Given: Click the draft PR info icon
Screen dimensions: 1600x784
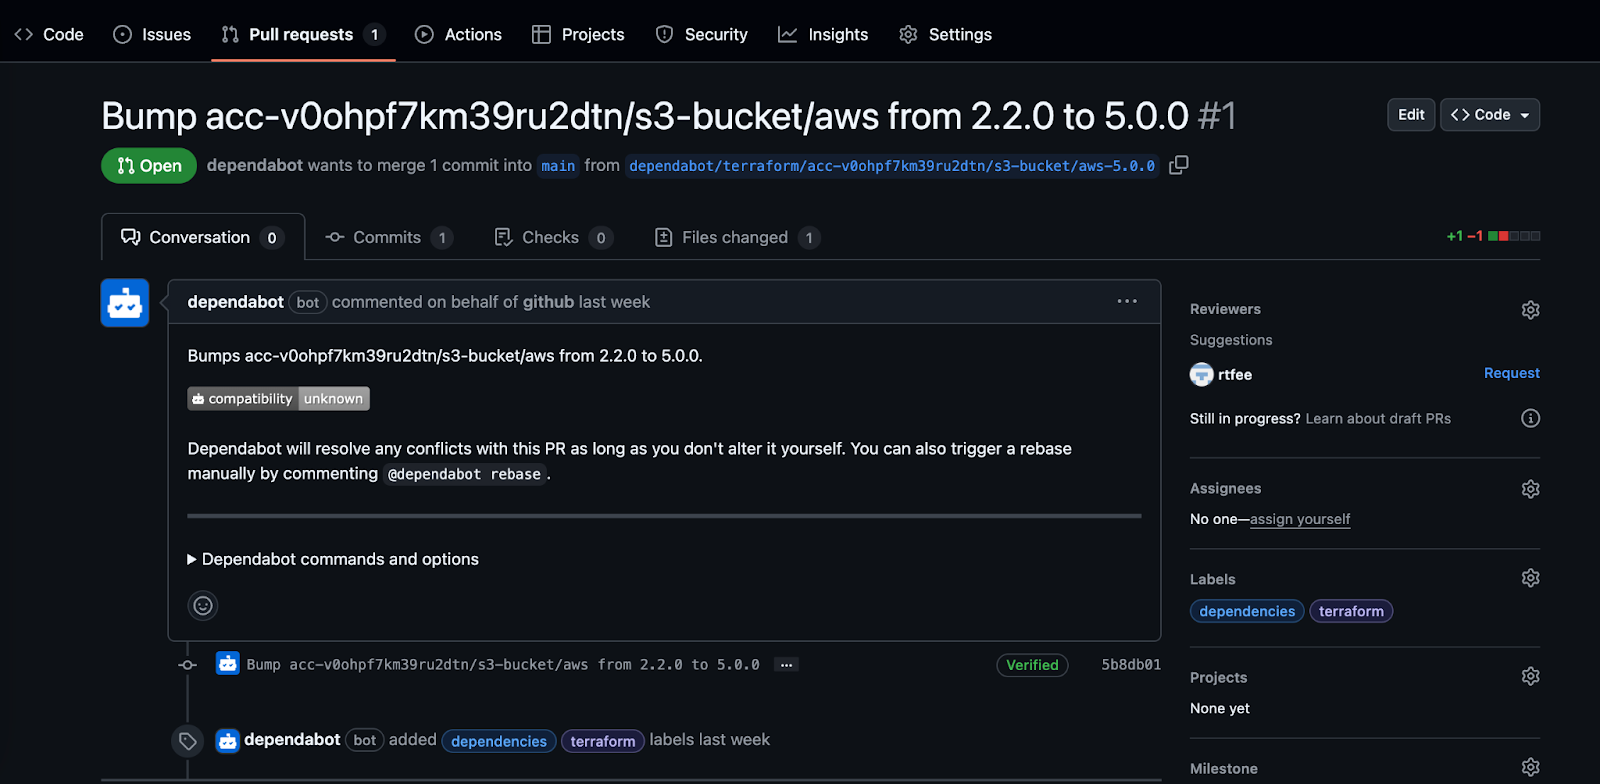Looking at the screenshot, I should (x=1530, y=418).
